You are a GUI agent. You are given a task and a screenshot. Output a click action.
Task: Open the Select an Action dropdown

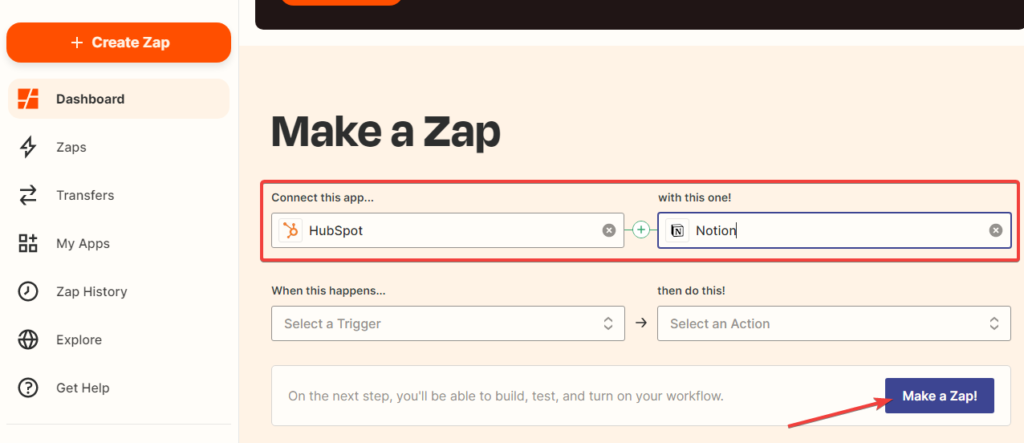point(833,323)
